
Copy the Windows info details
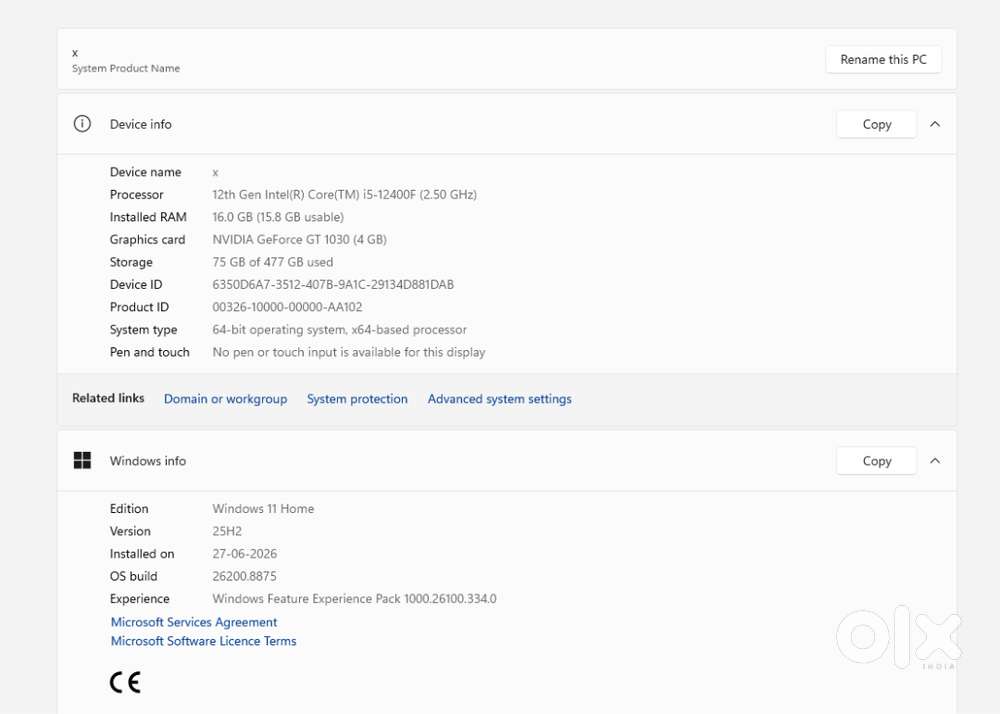(876, 461)
